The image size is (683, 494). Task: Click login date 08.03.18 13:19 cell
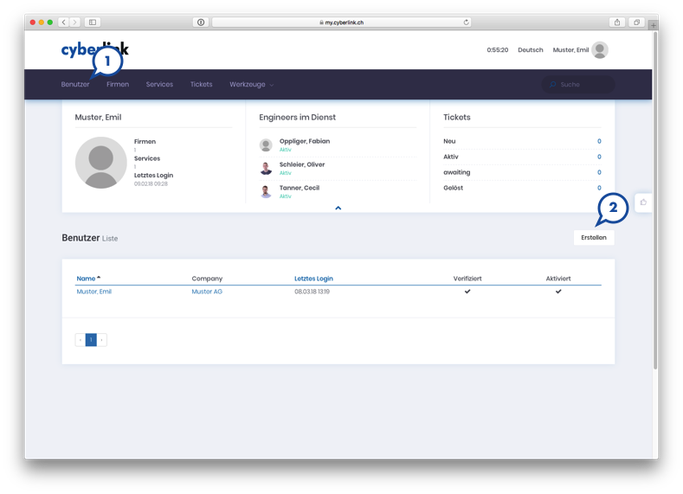[x=312, y=291]
